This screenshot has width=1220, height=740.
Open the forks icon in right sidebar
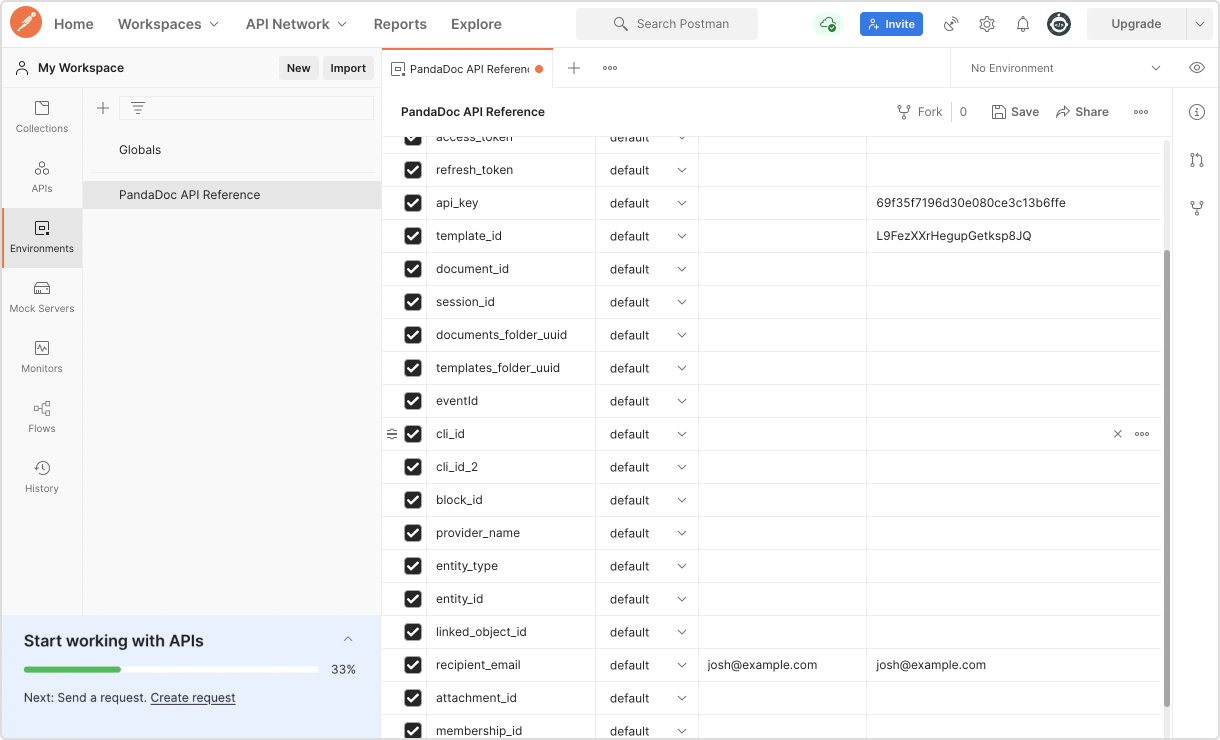[1197, 208]
